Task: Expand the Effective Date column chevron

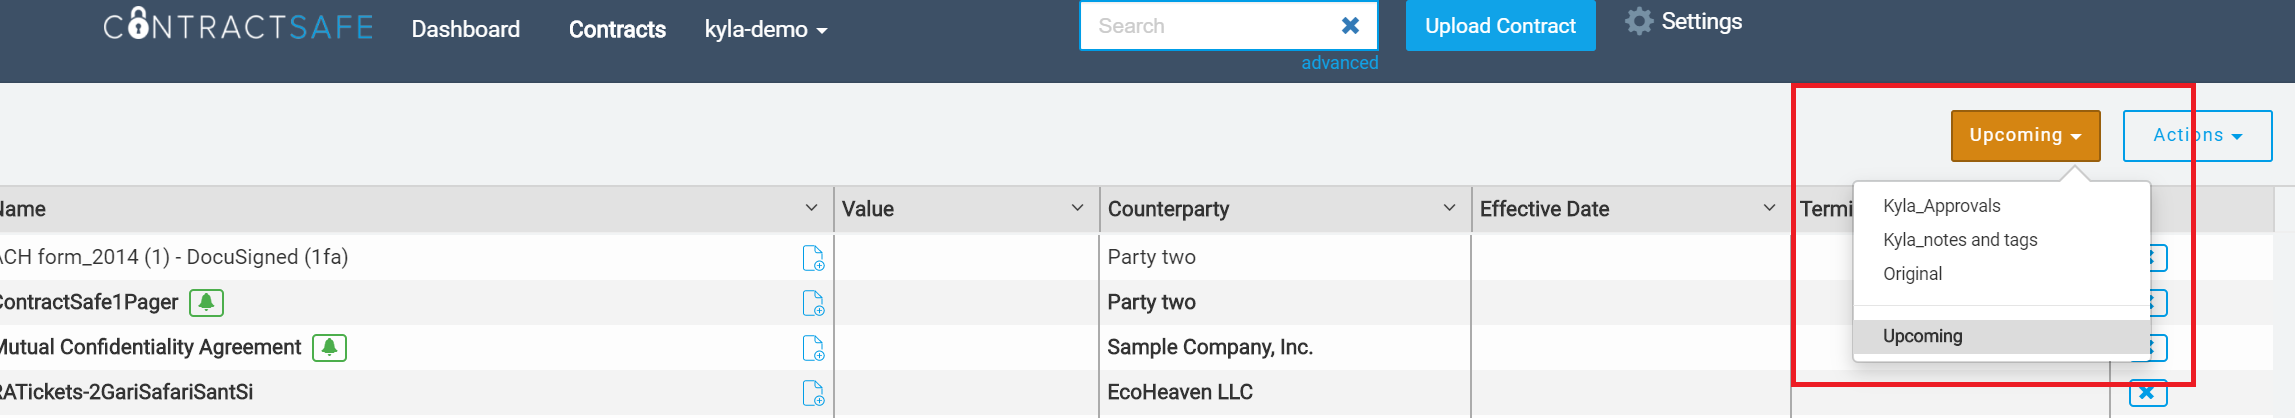Action: (1769, 208)
